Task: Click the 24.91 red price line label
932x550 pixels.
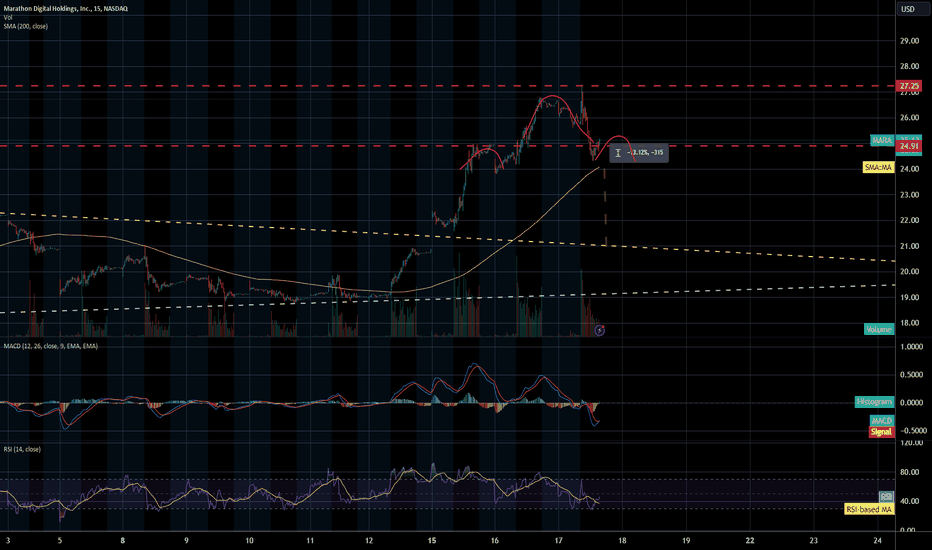Action: (909, 146)
